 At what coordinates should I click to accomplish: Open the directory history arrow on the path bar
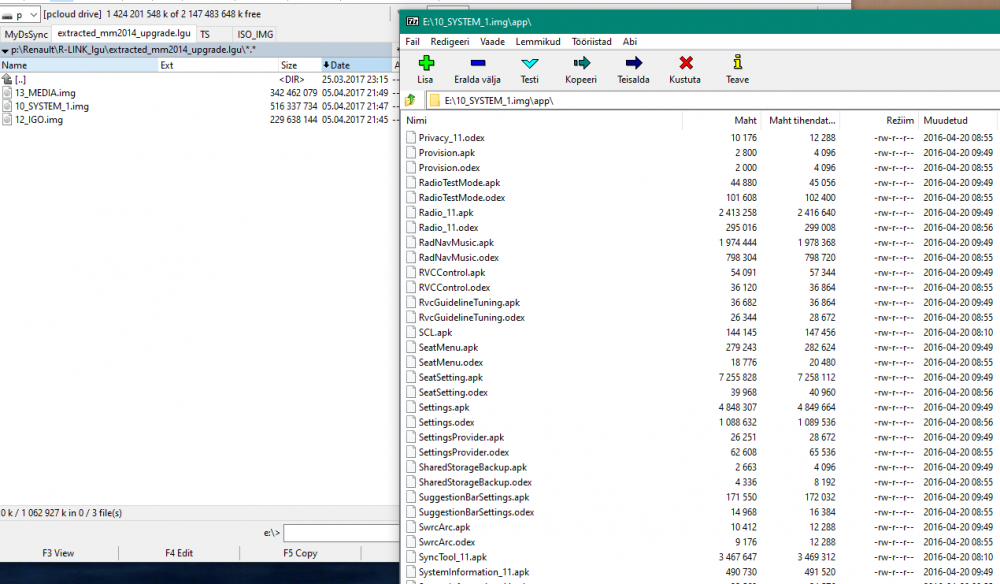pos(5,50)
